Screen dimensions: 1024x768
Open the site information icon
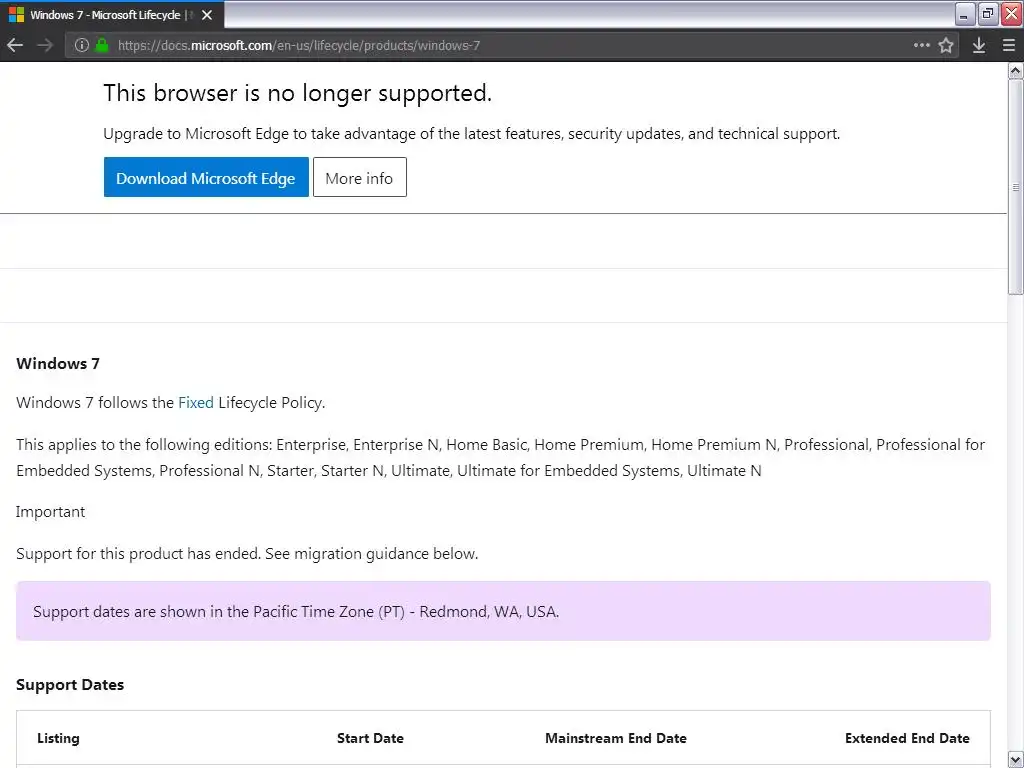[82, 45]
